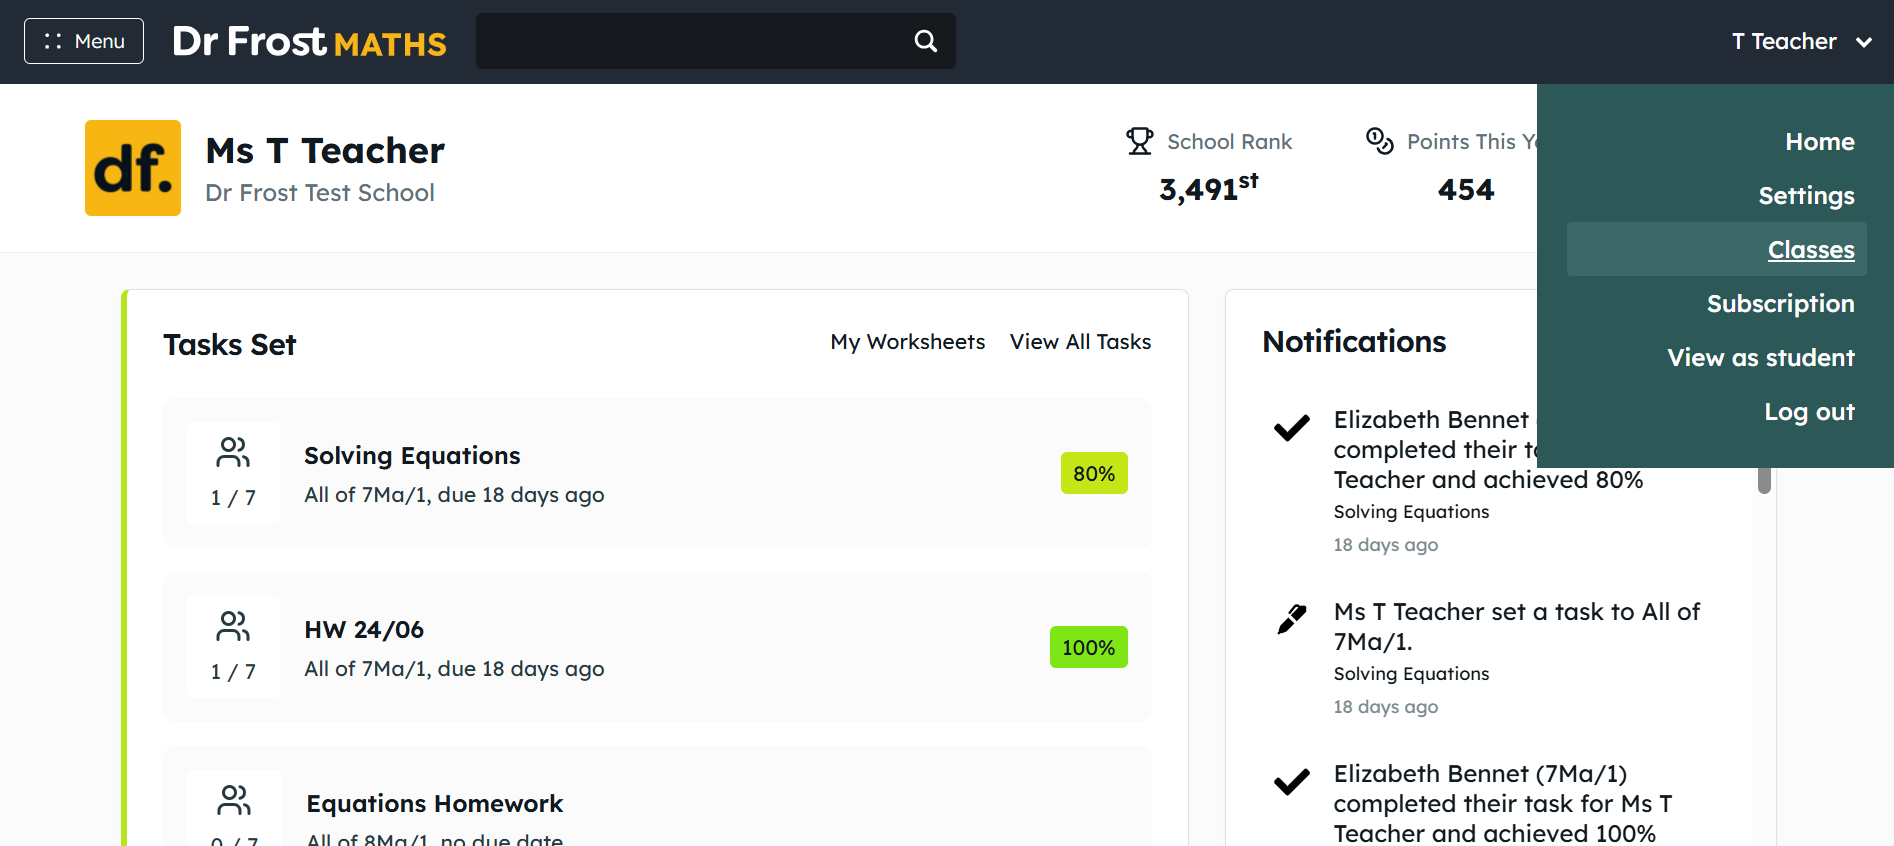
Task: Click the search magnifier icon
Action: (926, 41)
